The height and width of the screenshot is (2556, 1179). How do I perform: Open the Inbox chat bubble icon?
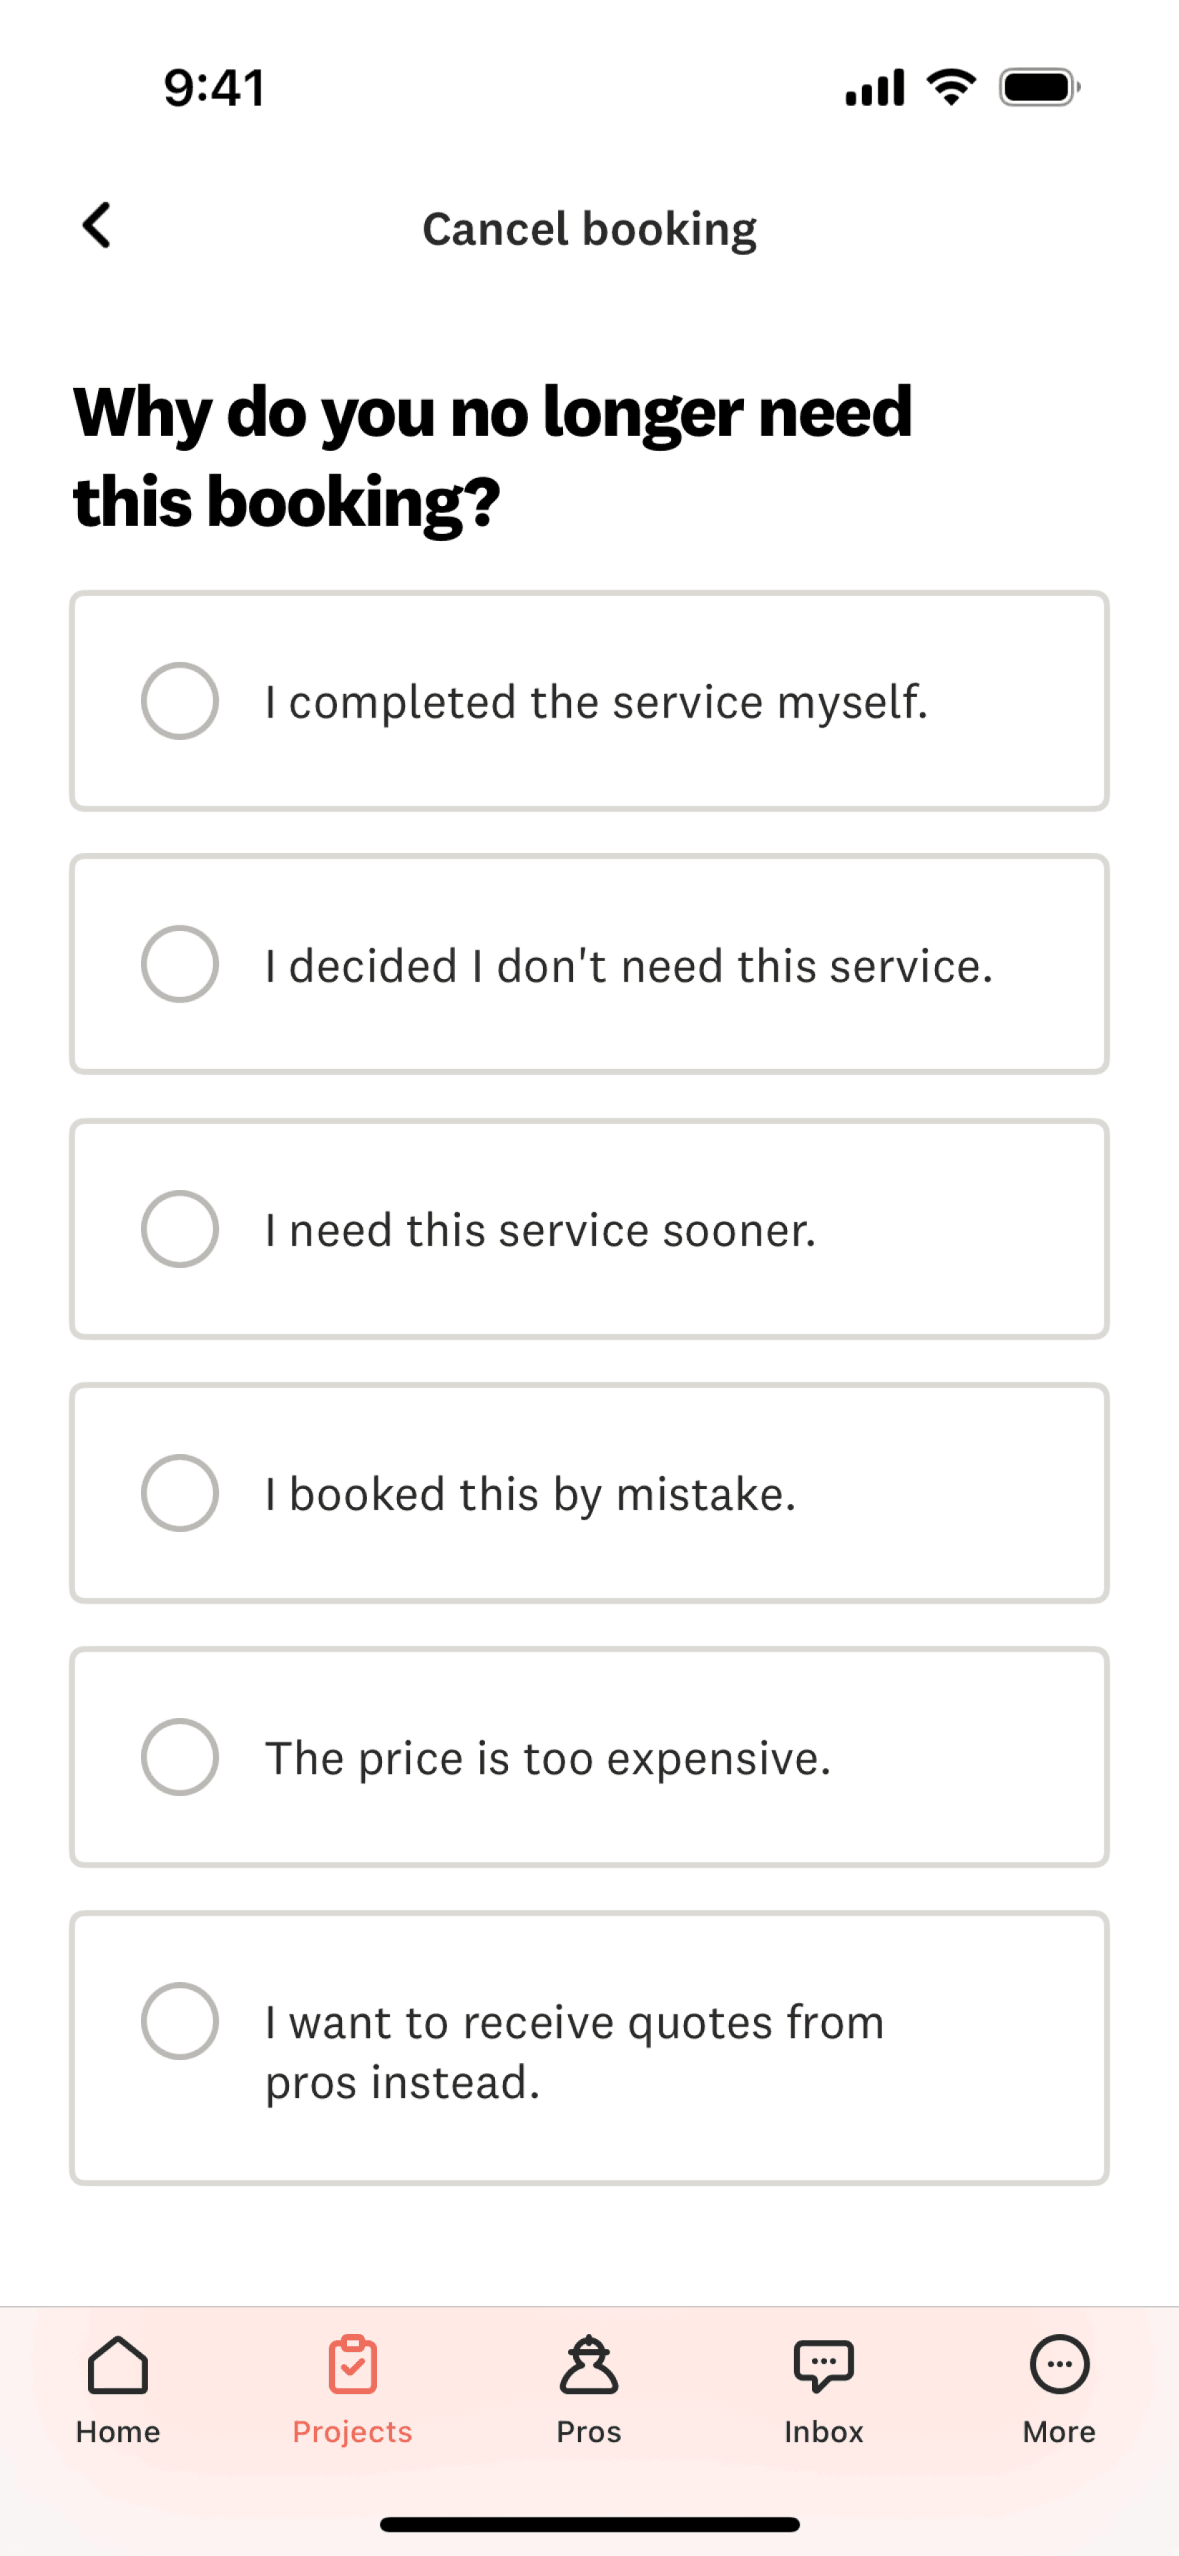[823, 2364]
